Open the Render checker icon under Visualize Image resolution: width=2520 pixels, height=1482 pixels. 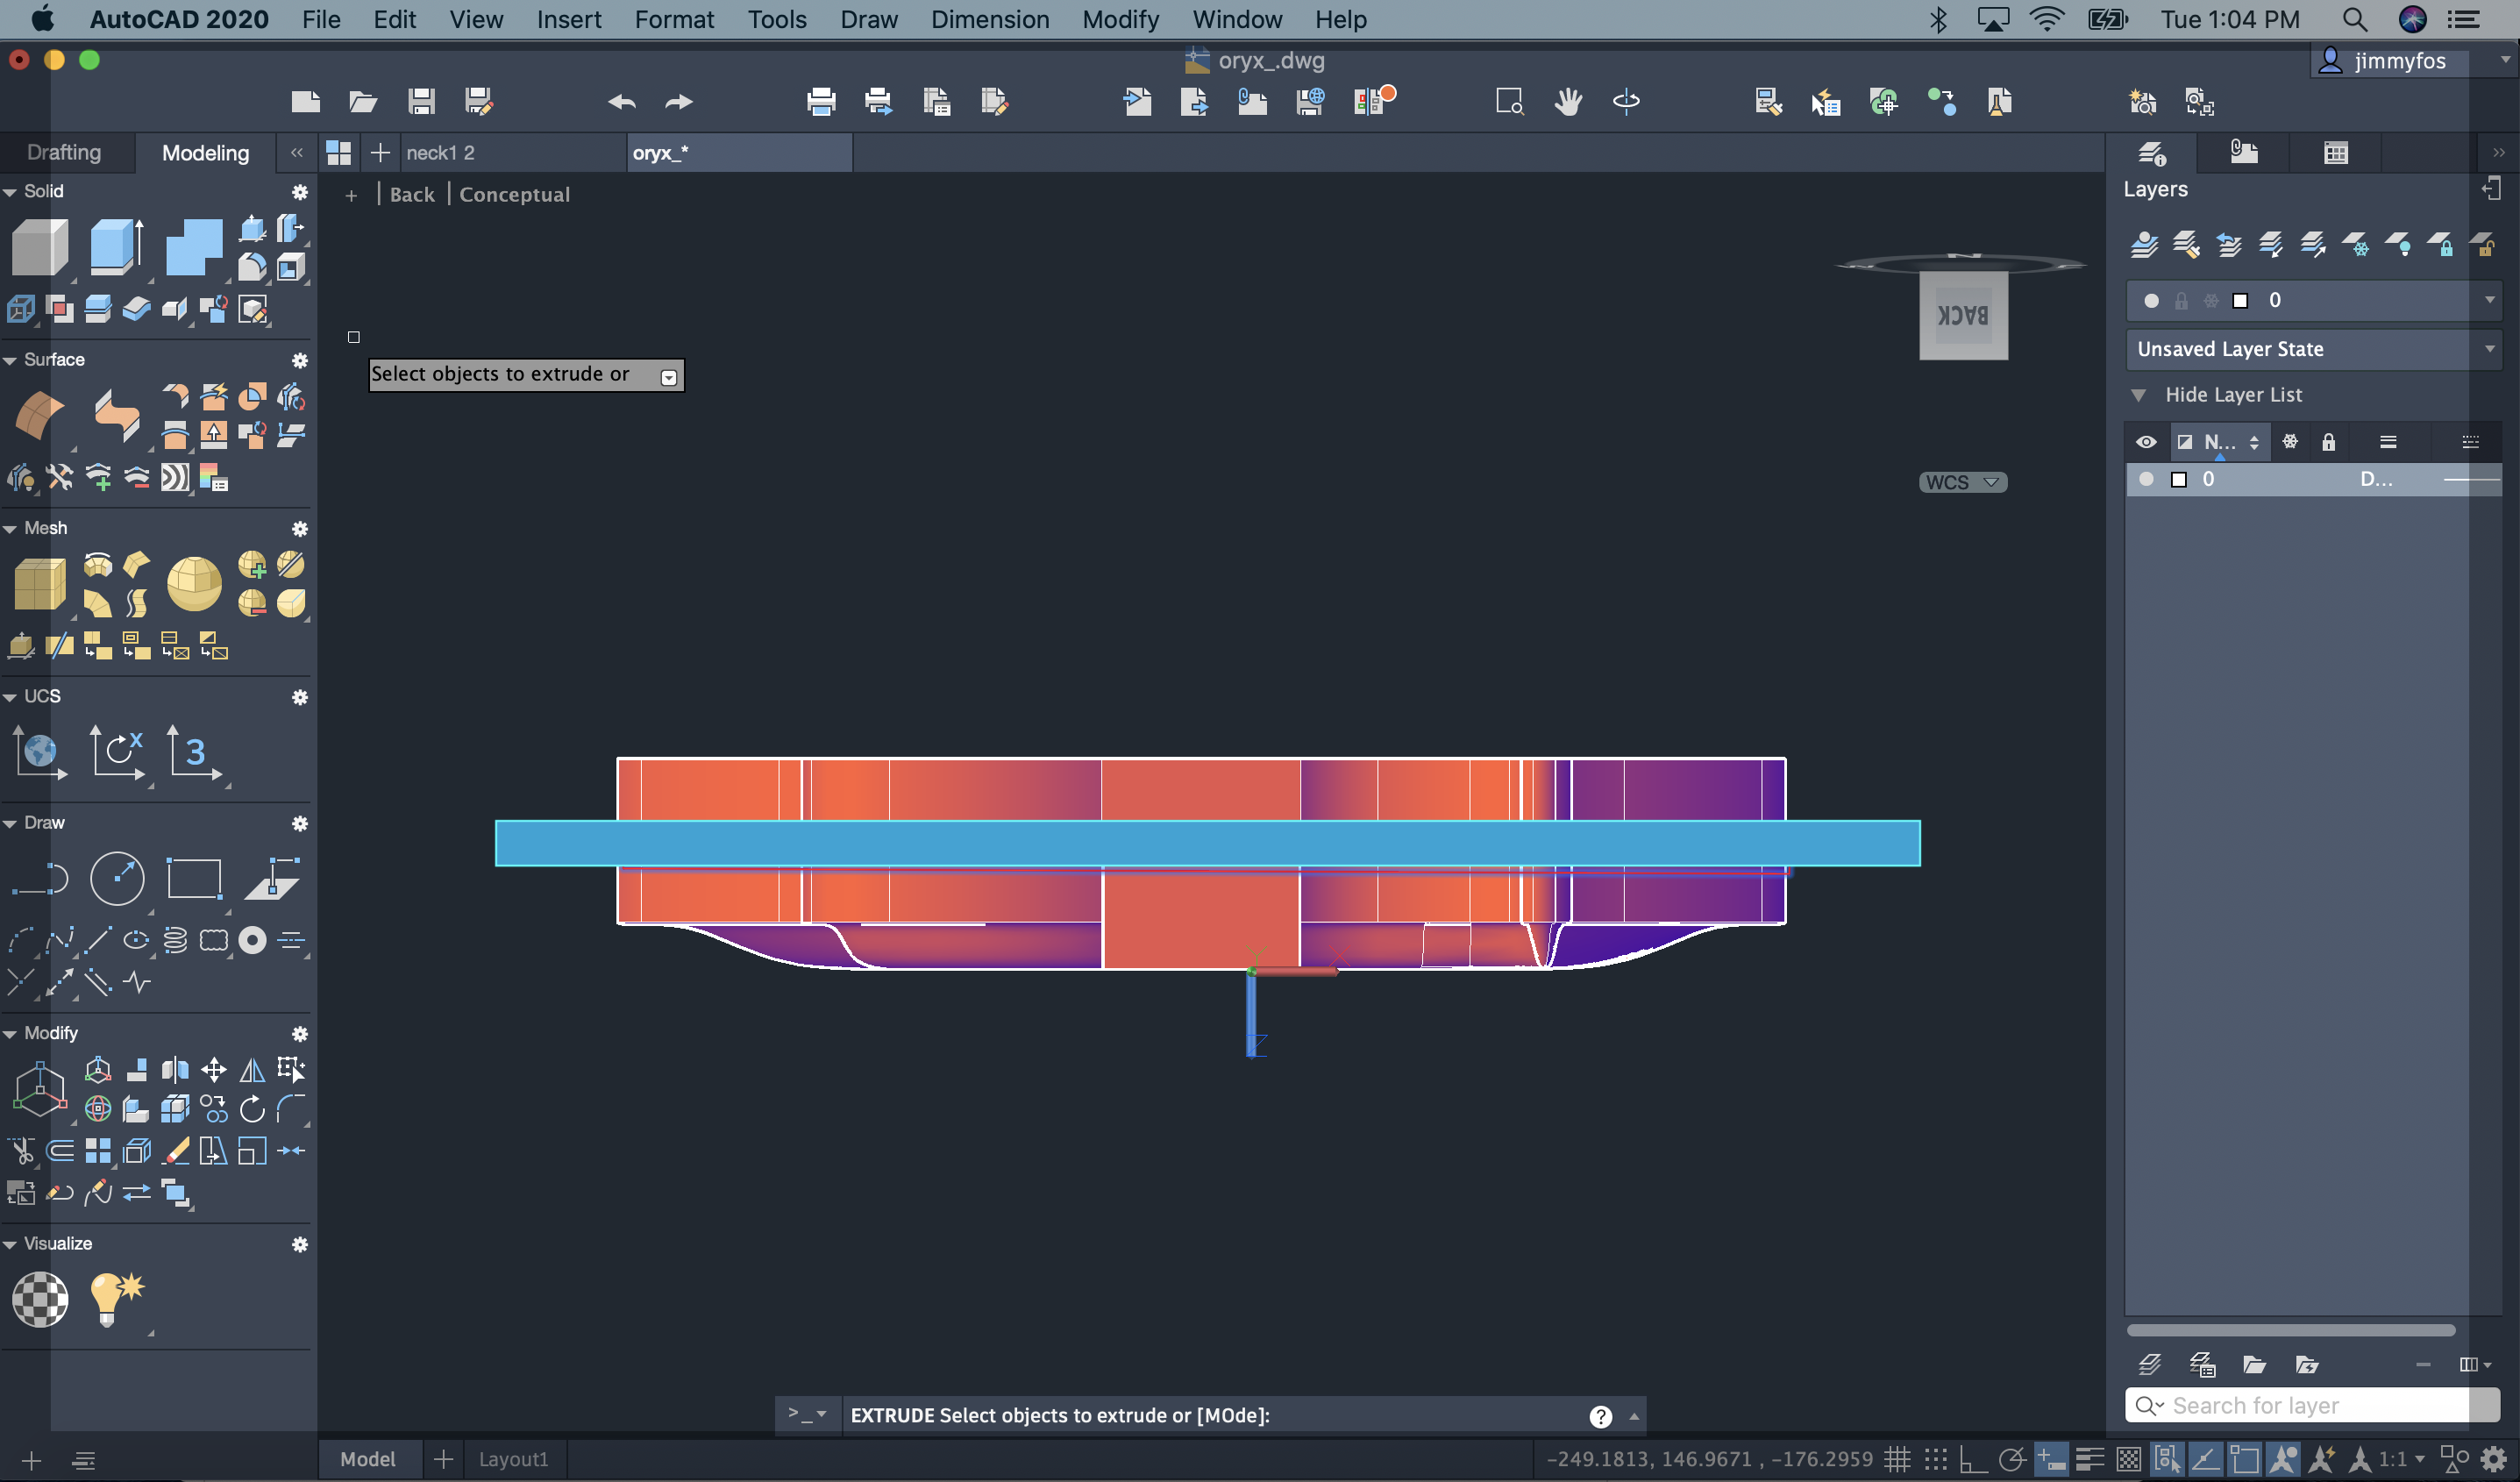40,1300
